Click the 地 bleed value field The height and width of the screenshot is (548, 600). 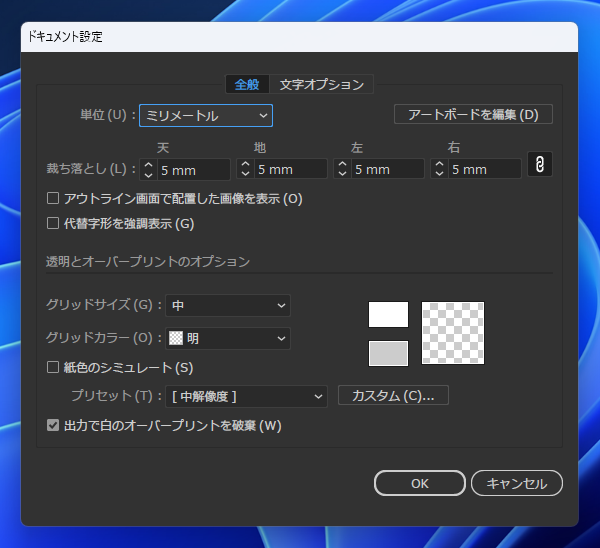click(x=290, y=169)
